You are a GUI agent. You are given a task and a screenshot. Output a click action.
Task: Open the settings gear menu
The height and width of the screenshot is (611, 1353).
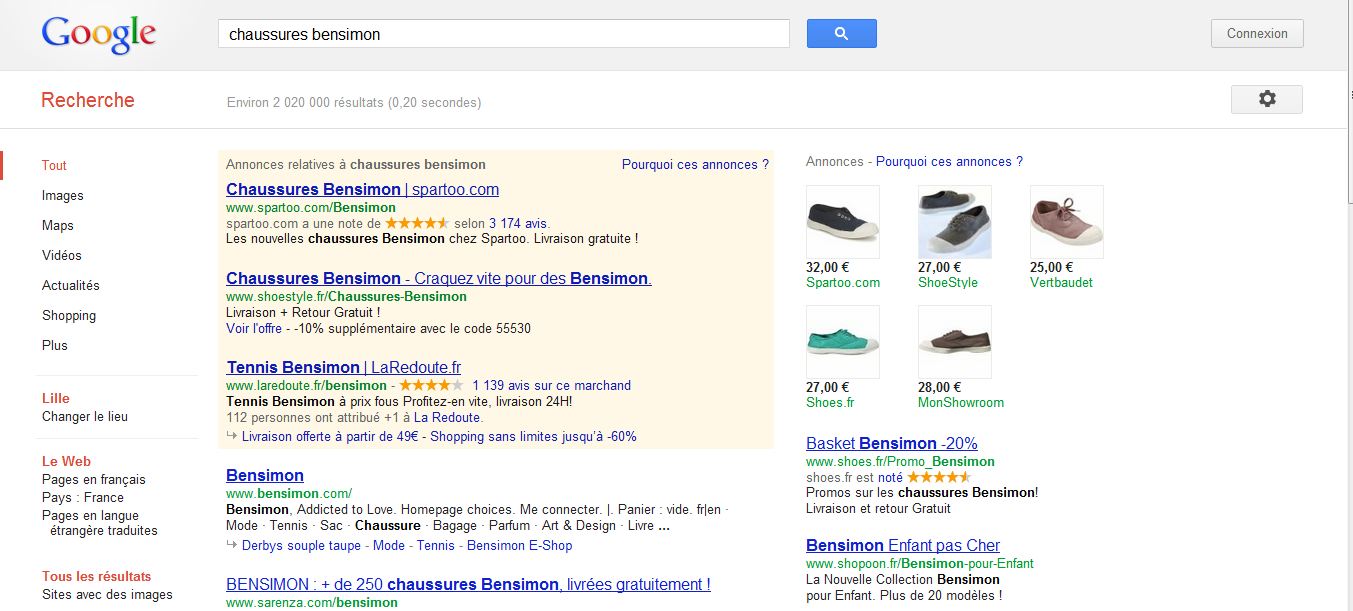(x=1267, y=99)
